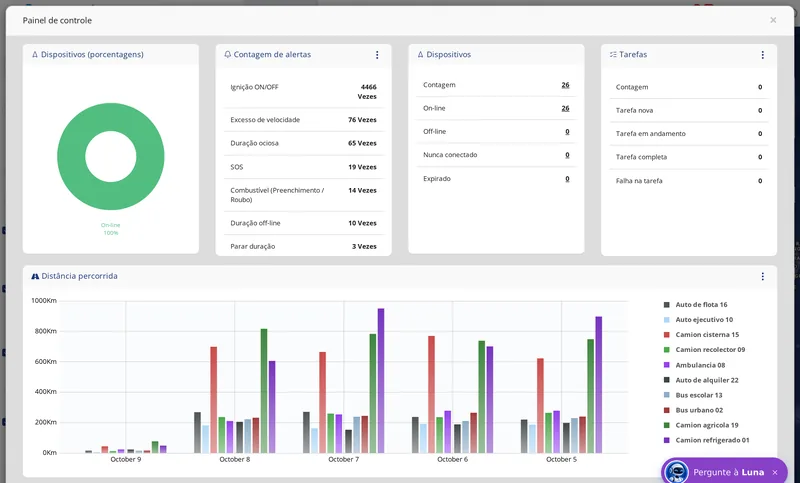Click the Tarefas Contagem row
Viewport: 800px width, 483px height.
tap(689, 87)
